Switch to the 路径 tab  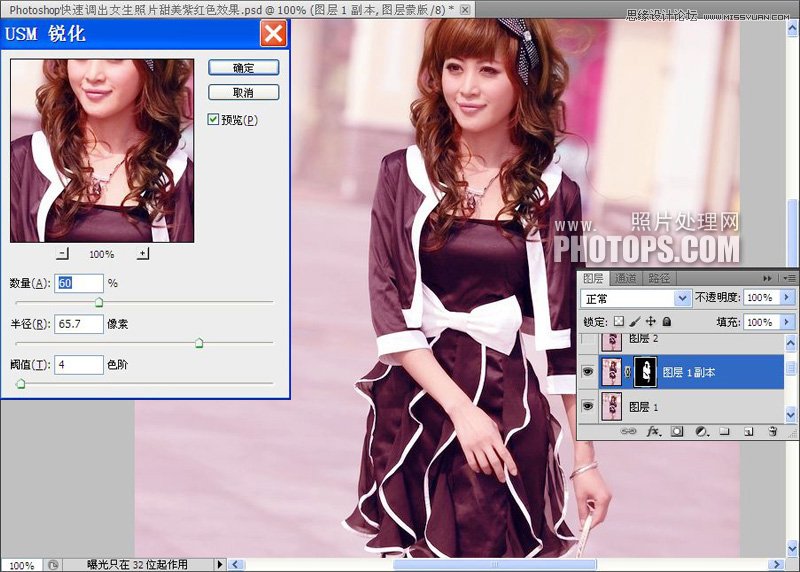[659, 278]
